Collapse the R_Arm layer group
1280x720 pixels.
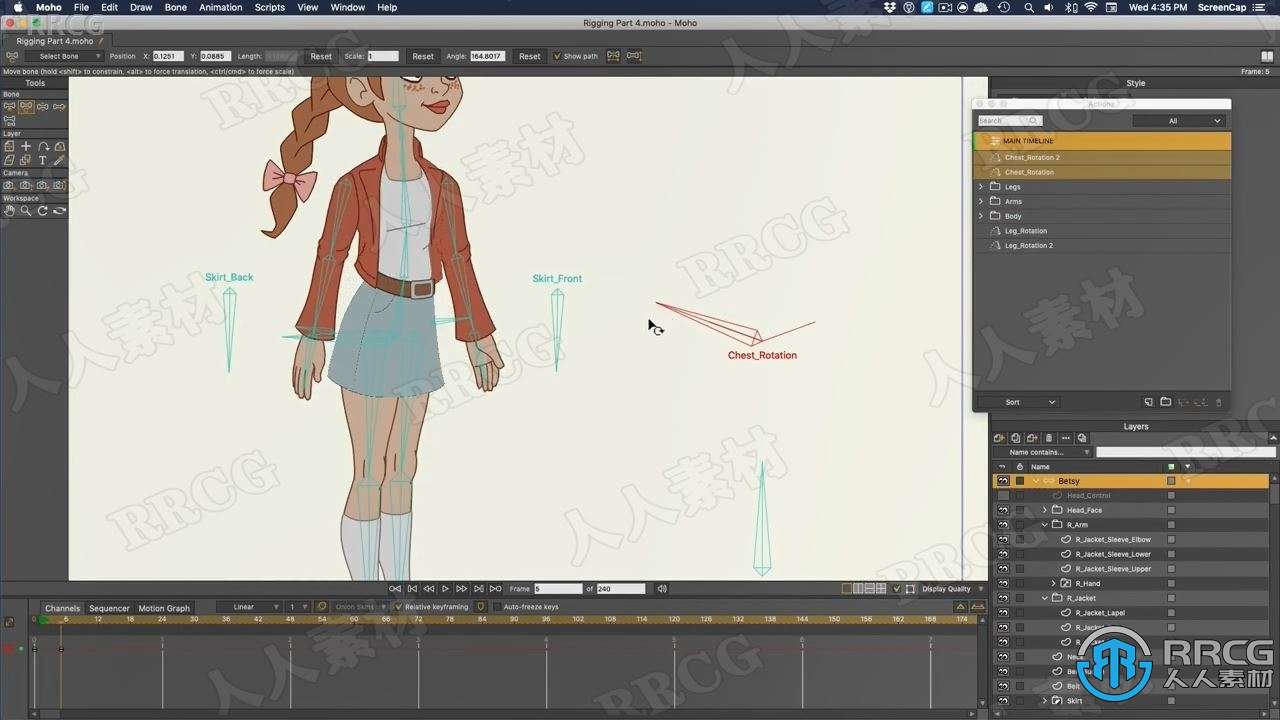tap(1045, 524)
